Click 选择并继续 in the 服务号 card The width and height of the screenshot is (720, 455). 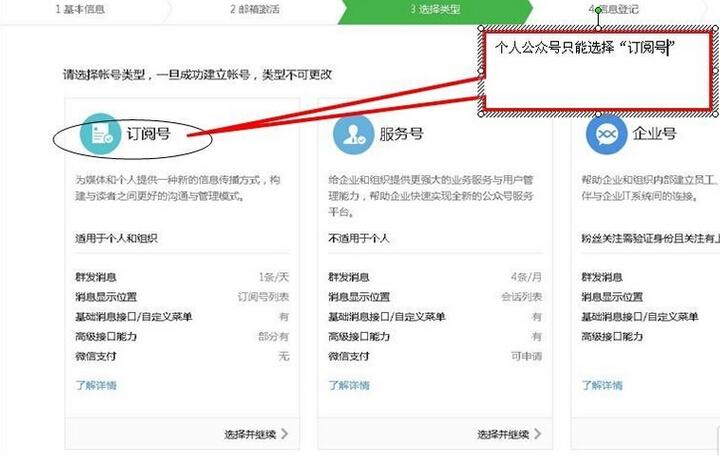click(509, 434)
